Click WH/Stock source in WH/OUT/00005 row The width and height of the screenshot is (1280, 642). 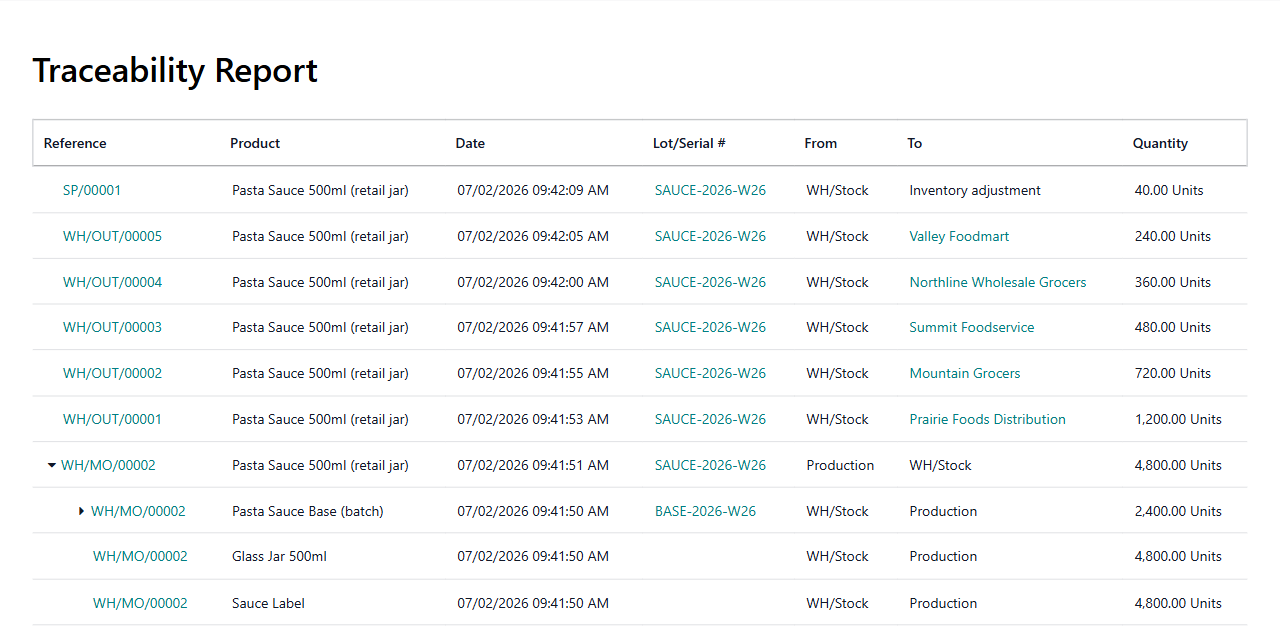pyautogui.click(x=837, y=236)
